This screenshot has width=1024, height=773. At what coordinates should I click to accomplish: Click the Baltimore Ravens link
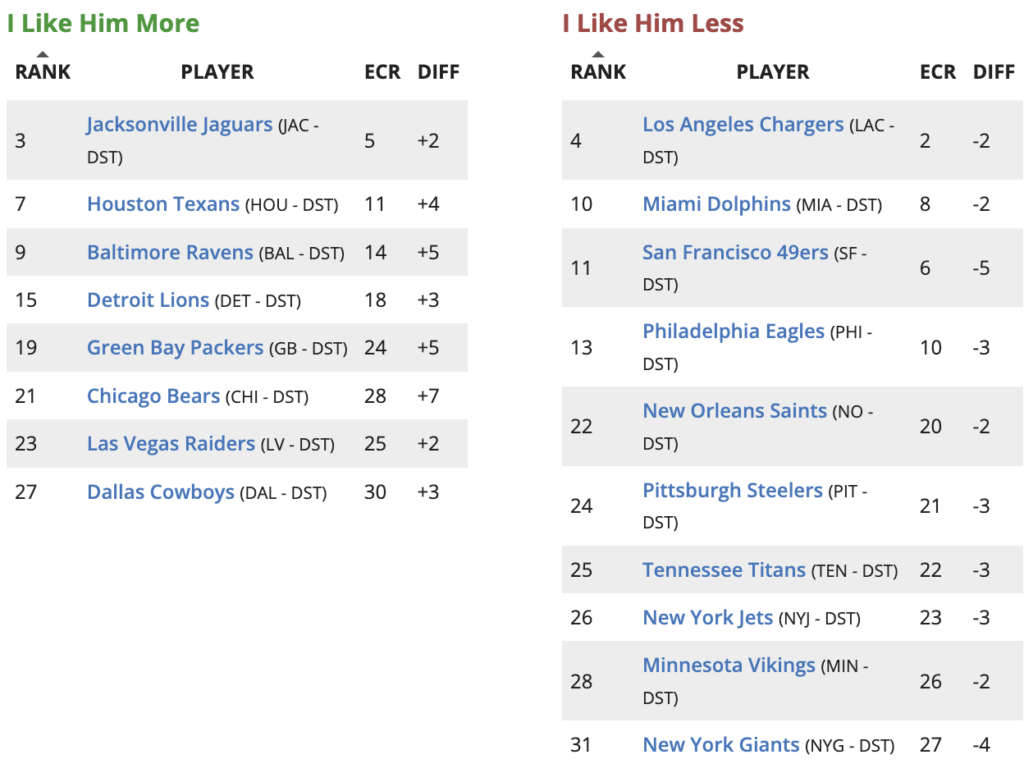tap(170, 252)
